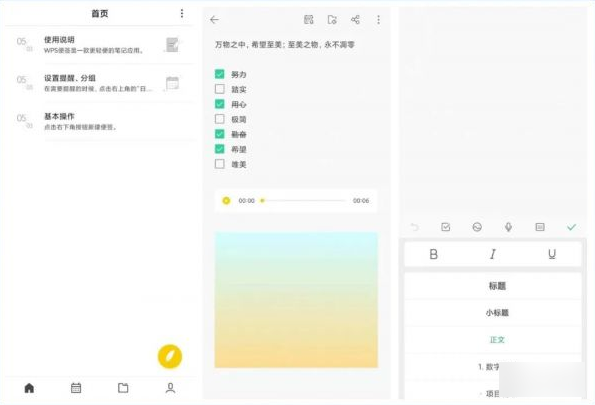Open the three-dot menu on 首页 header
This screenshot has width=595, height=405.
(182, 14)
